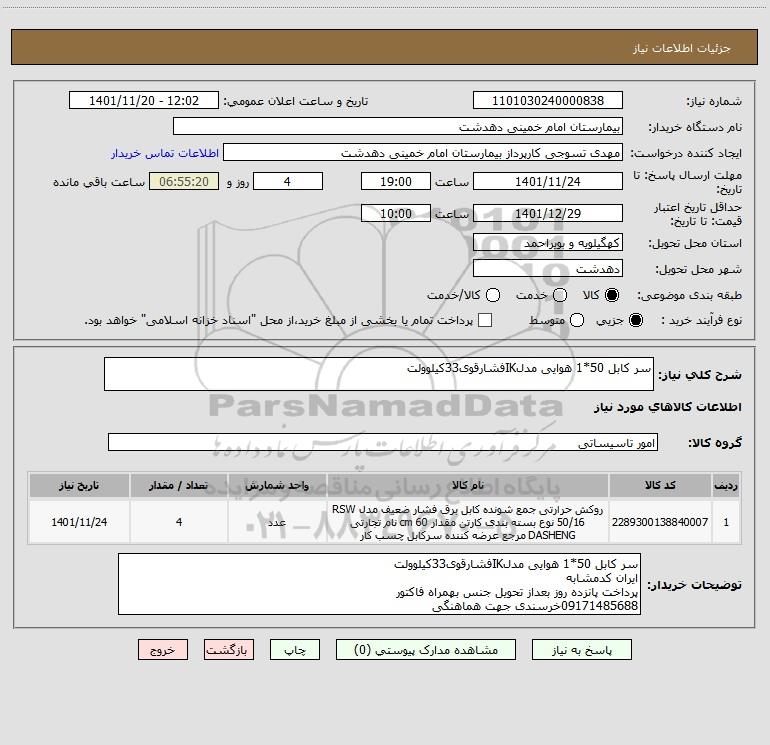Select the جزیی purchase type radio
Viewport: 770px width, 745px height.
(x=636, y=320)
